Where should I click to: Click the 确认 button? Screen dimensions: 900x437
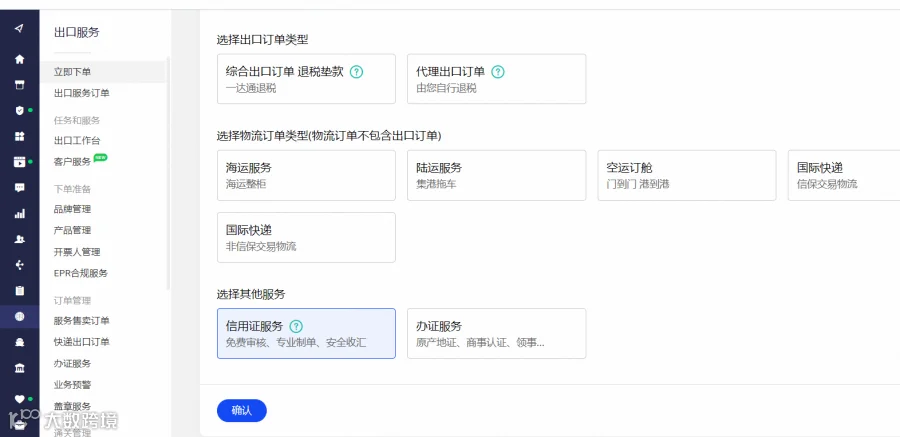tap(242, 411)
